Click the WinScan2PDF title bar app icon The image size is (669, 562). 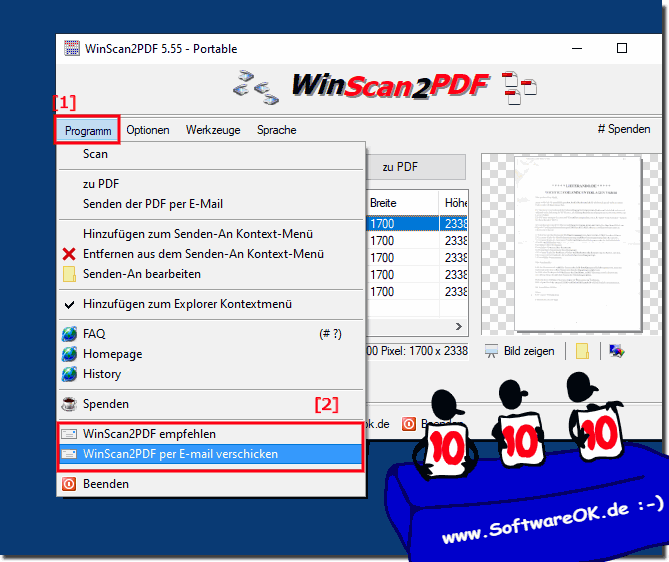[x=72, y=48]
